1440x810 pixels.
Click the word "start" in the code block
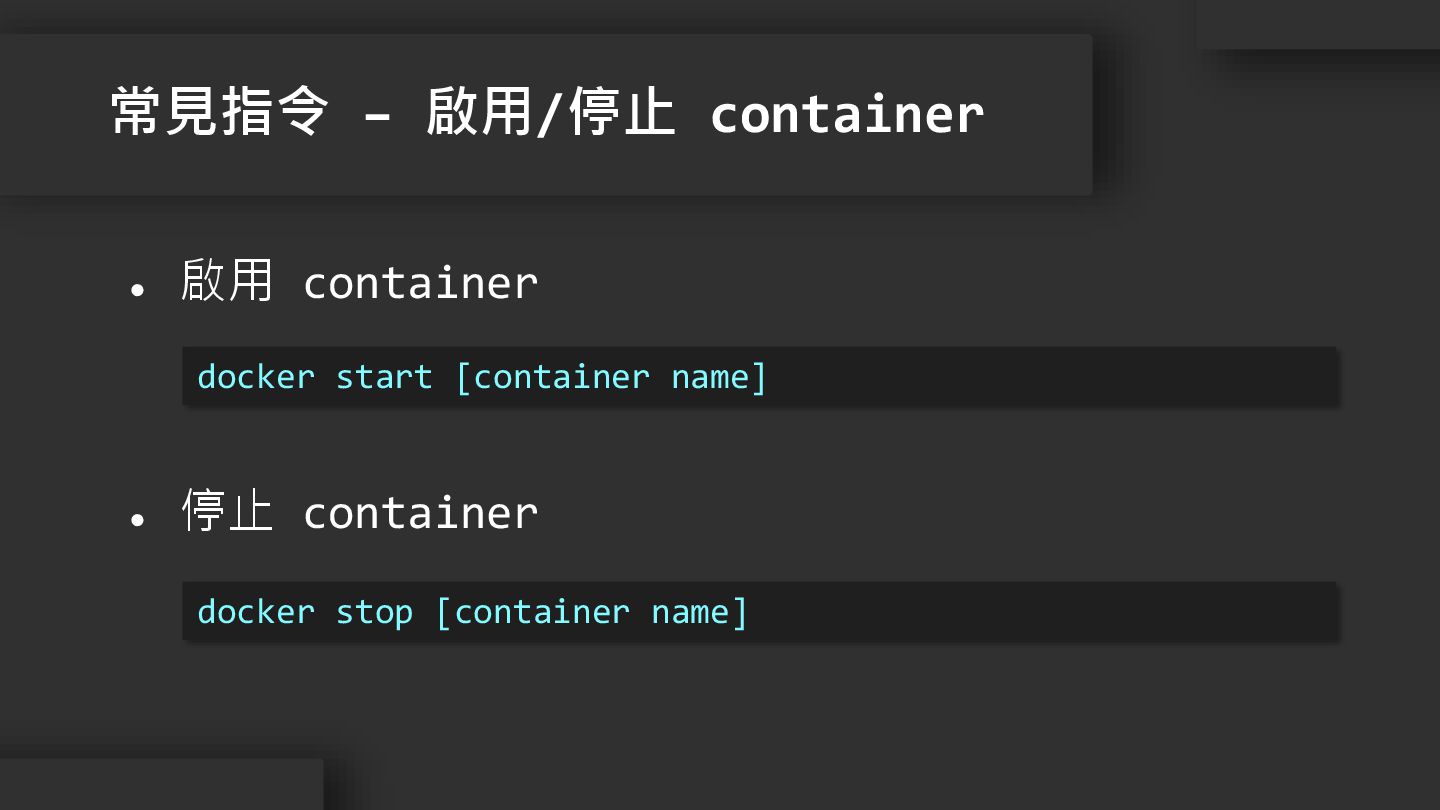[x=384, y=377]
